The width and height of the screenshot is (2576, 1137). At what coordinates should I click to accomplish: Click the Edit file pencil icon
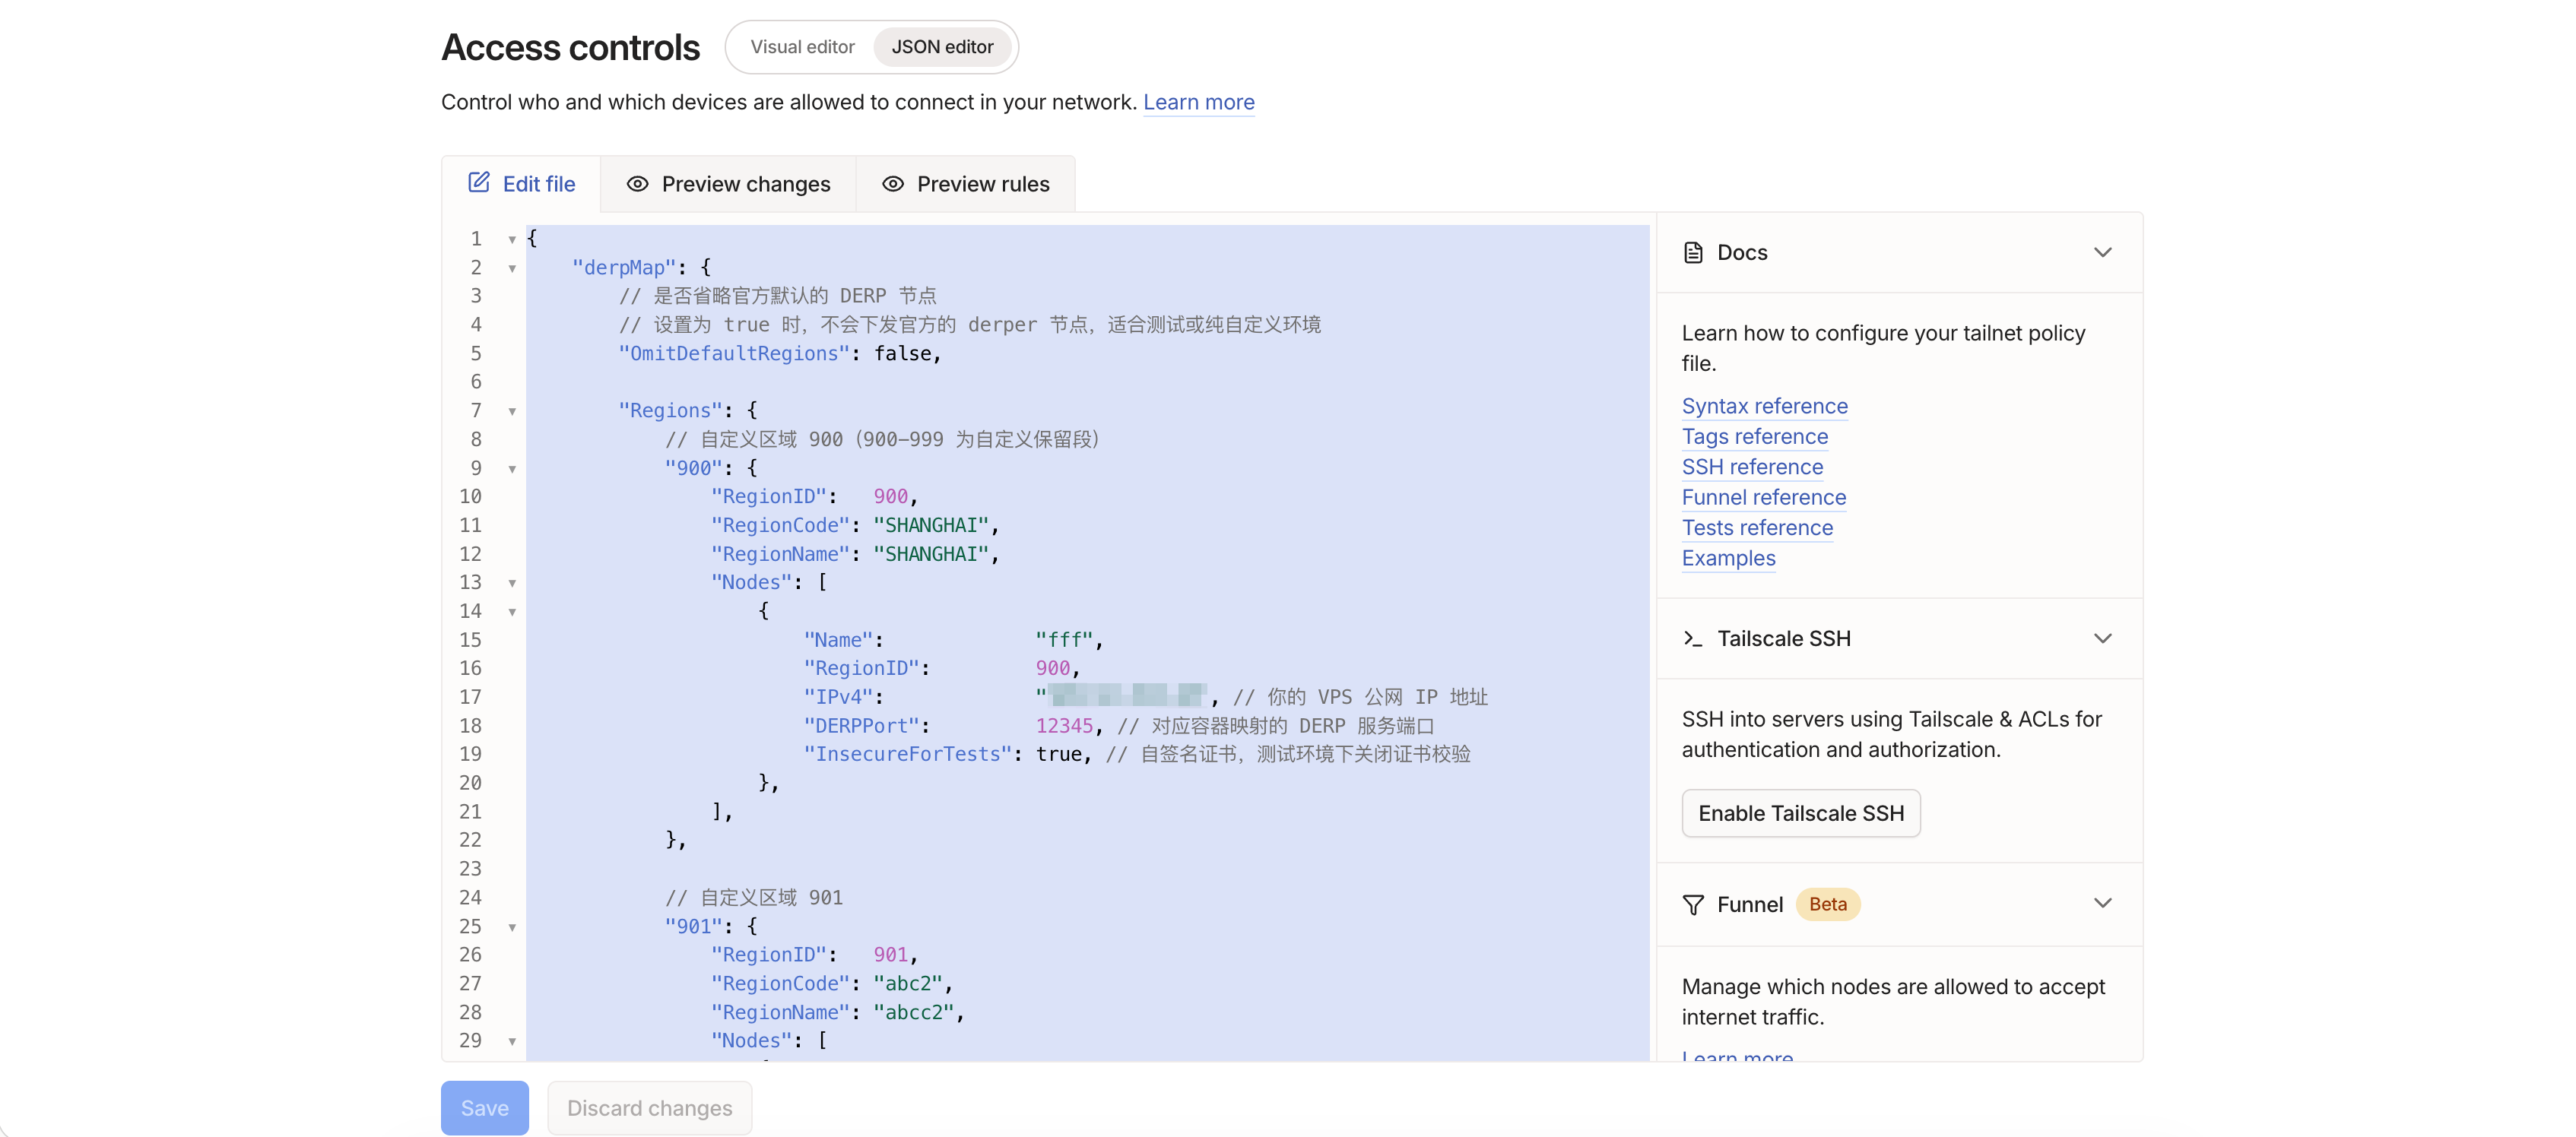click(x=479, y=182)
